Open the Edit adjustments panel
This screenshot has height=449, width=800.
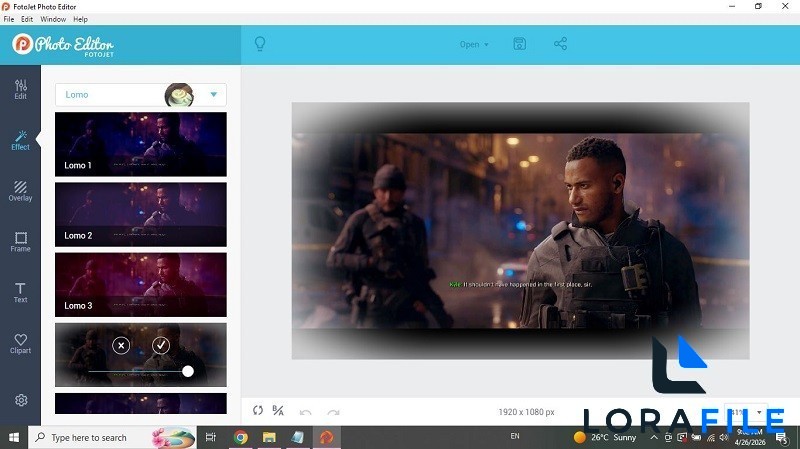click(20, 89)
